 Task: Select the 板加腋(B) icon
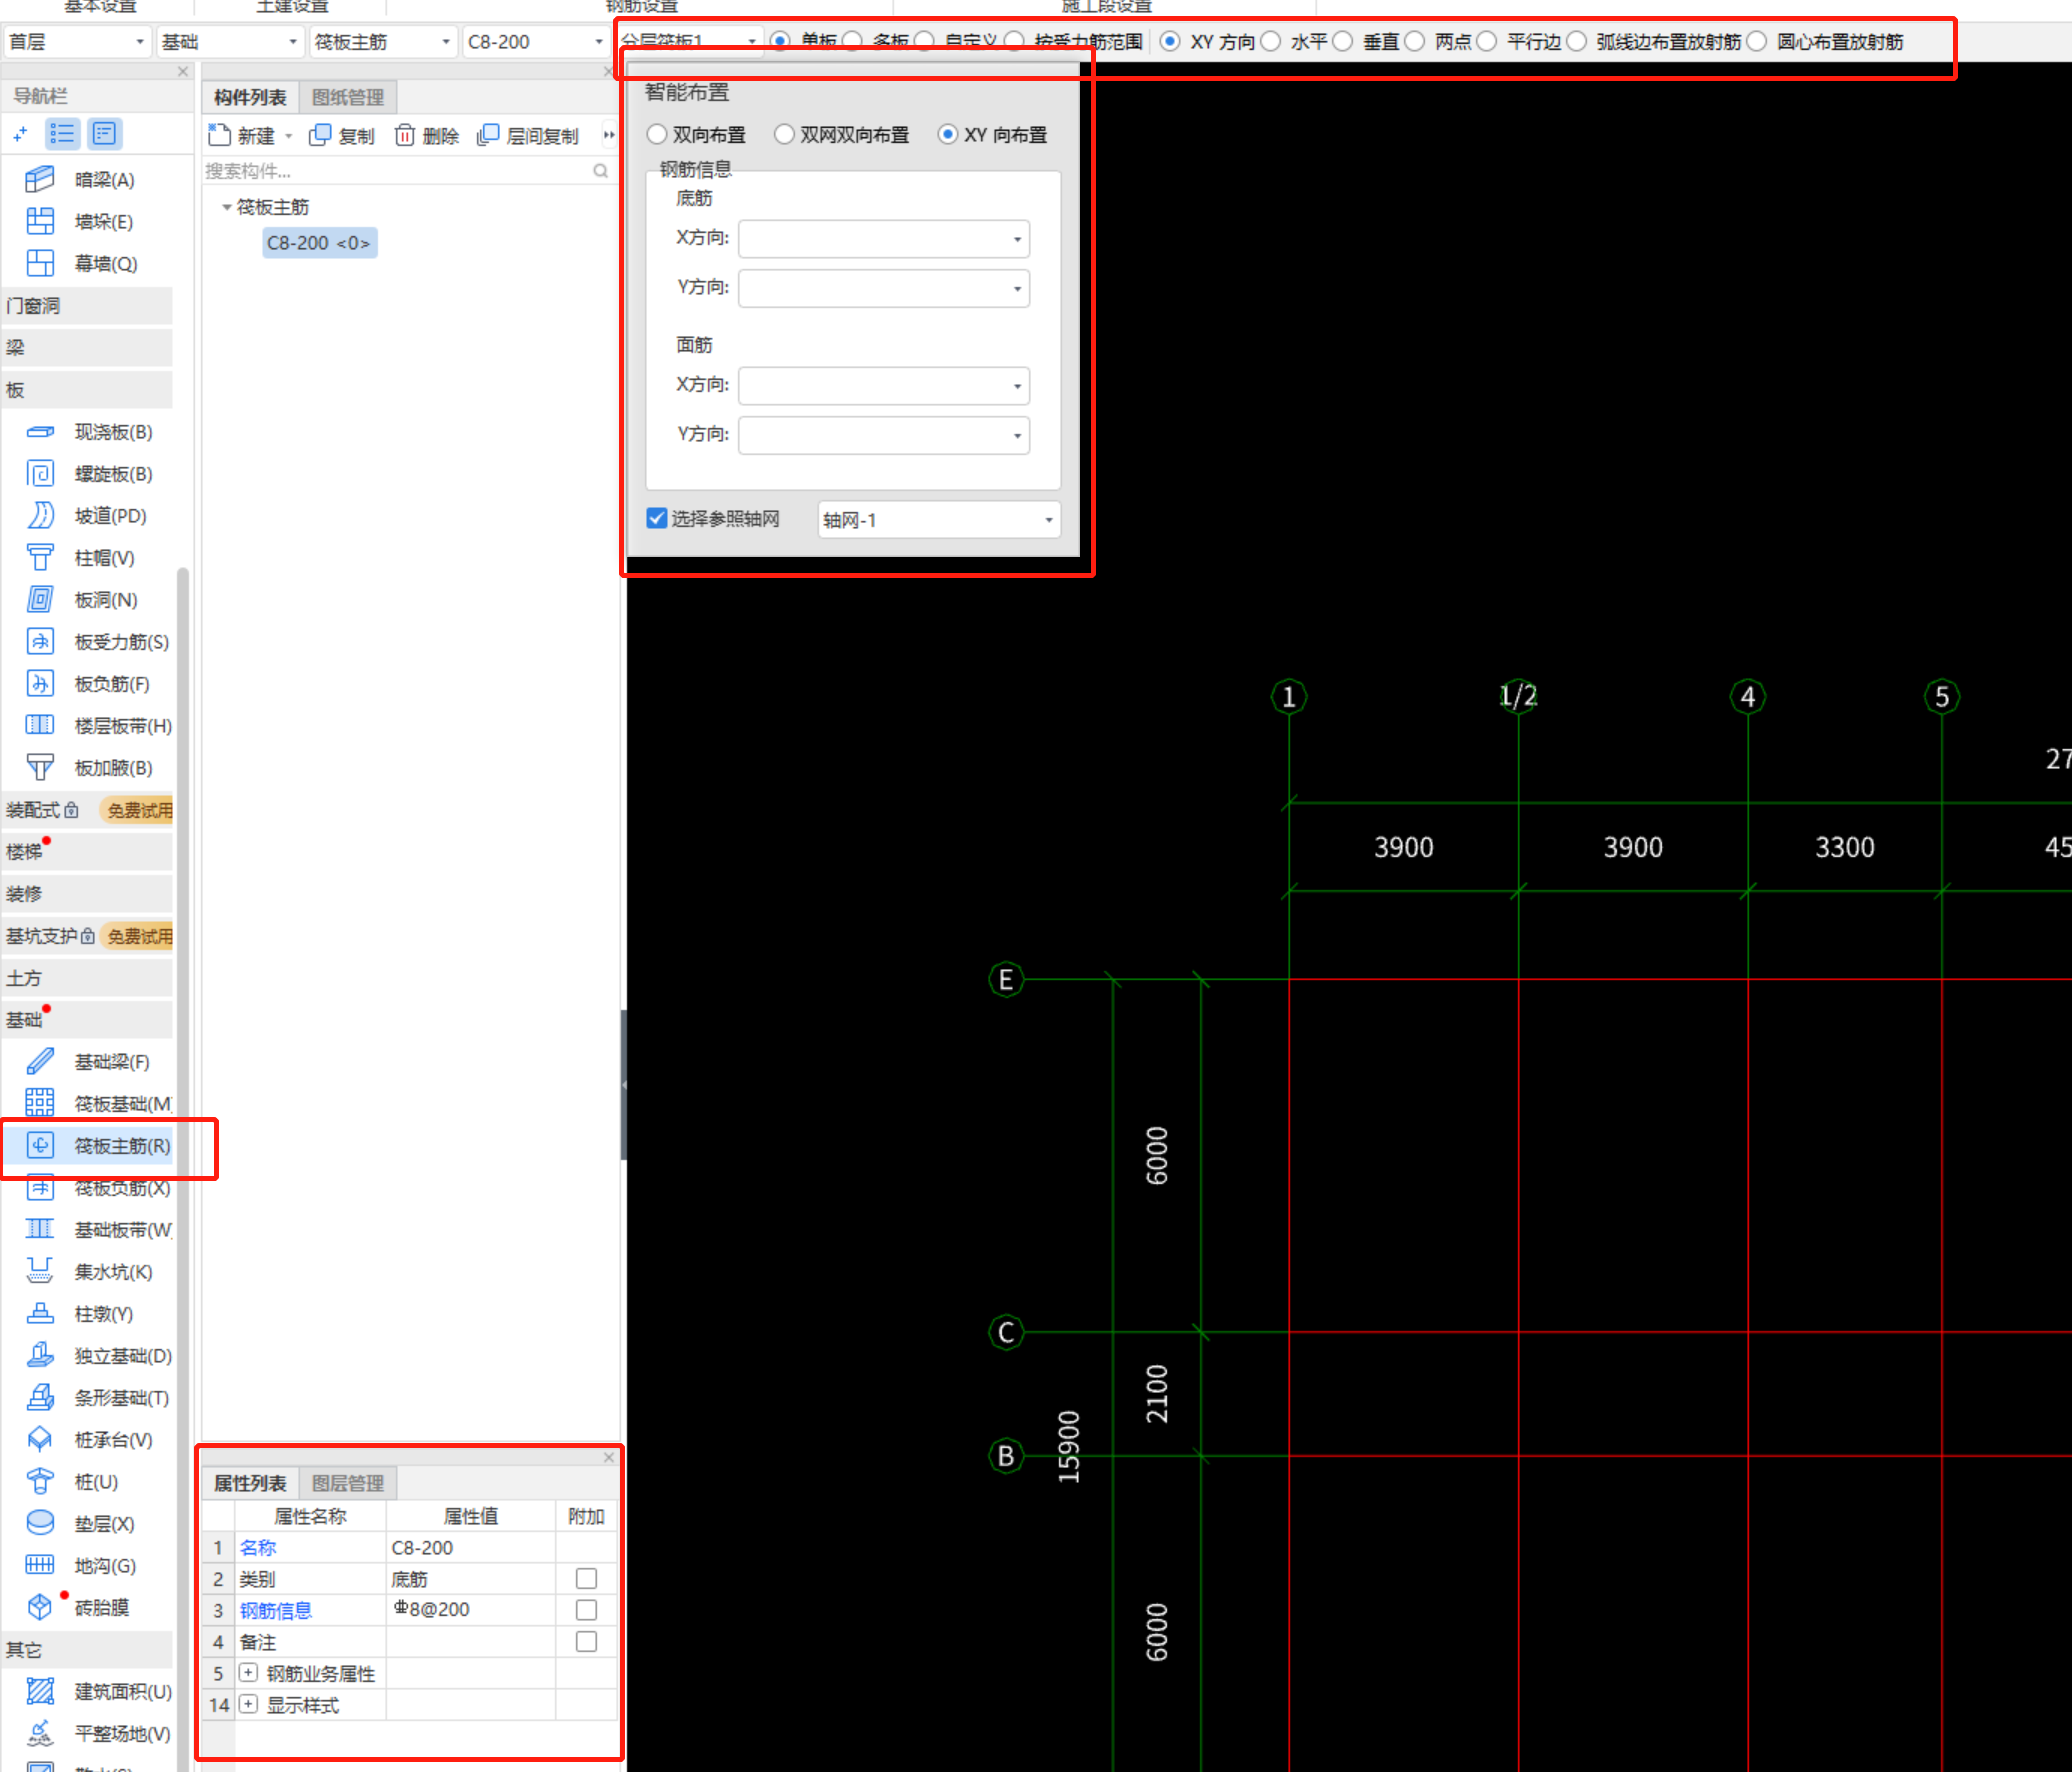click(x=40, y=768)
